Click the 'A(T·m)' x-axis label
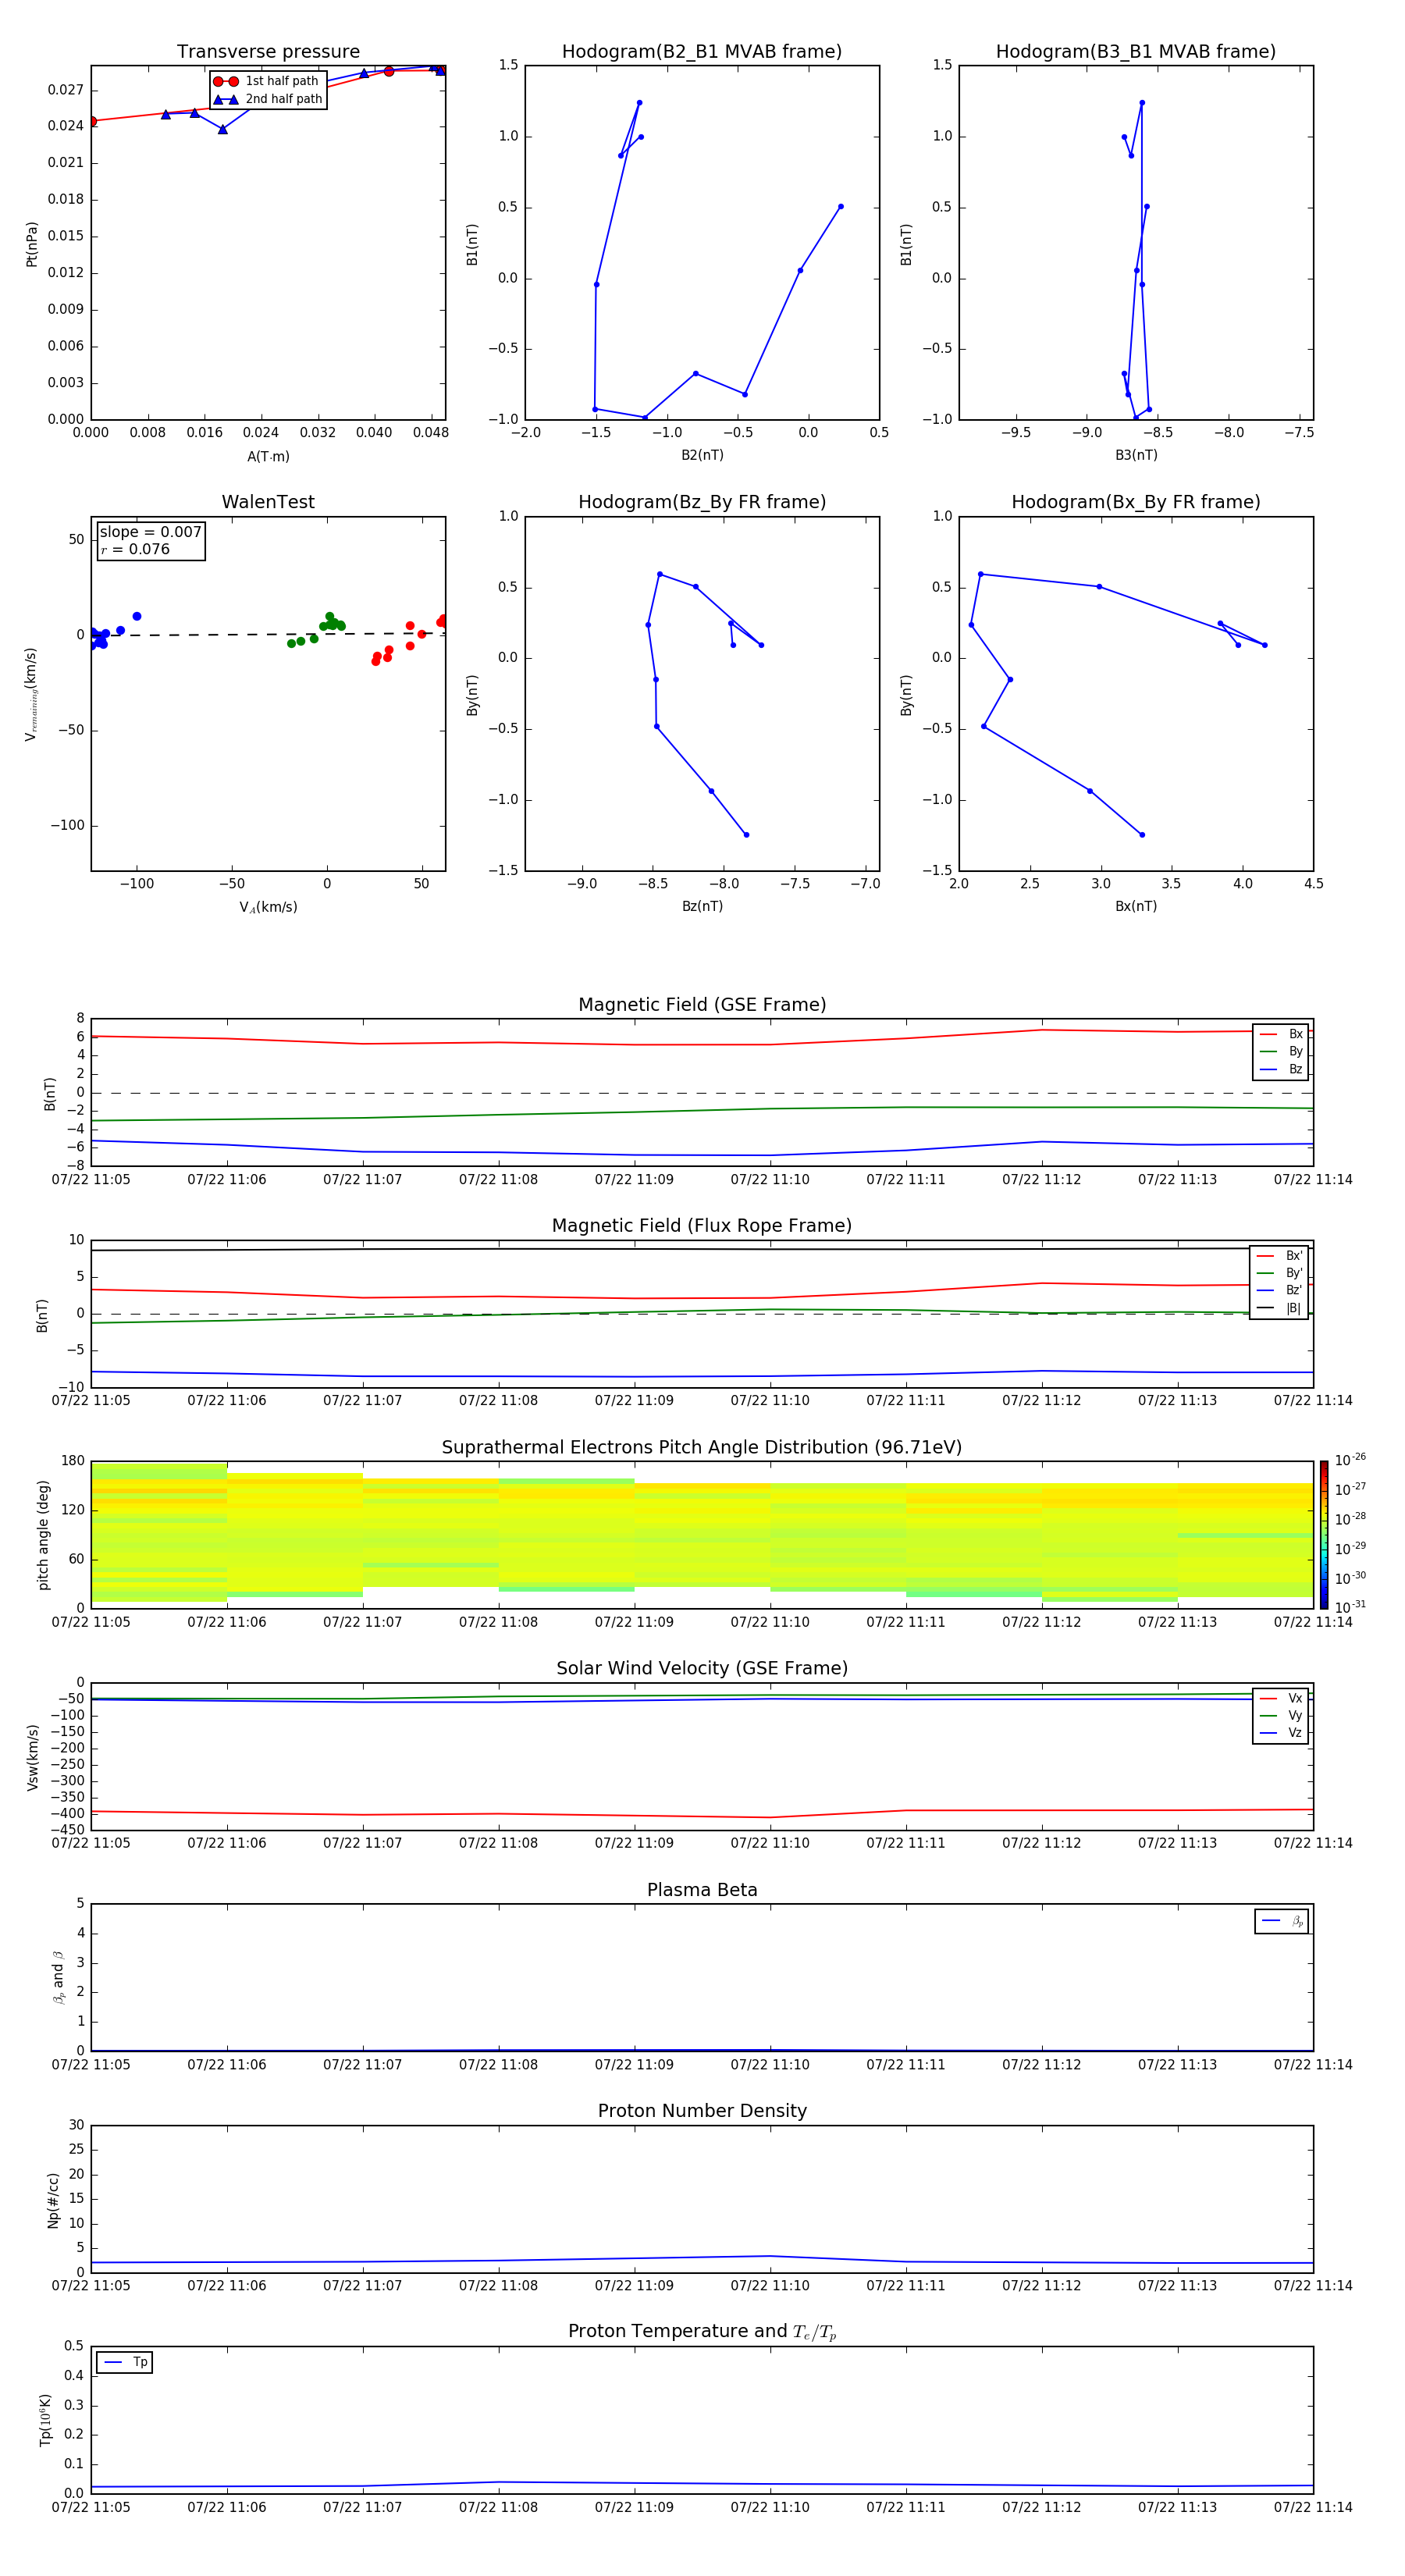This screenshot has width=1405, height=2576. pyautogui.click(x=268, y=456)
